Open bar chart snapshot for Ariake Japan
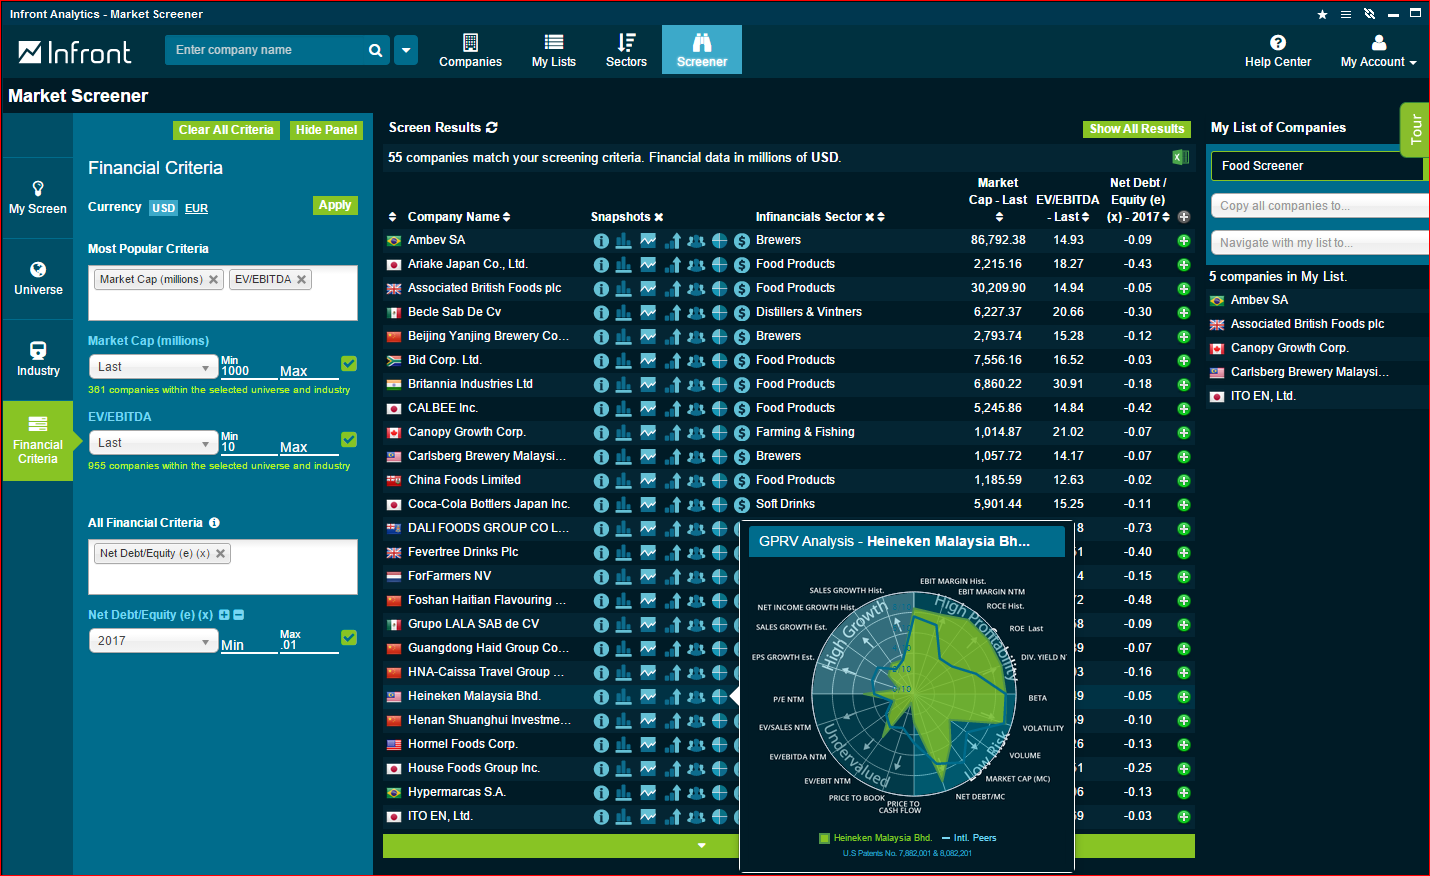This screenshot has height=876, width=1430. click(624, 264)
